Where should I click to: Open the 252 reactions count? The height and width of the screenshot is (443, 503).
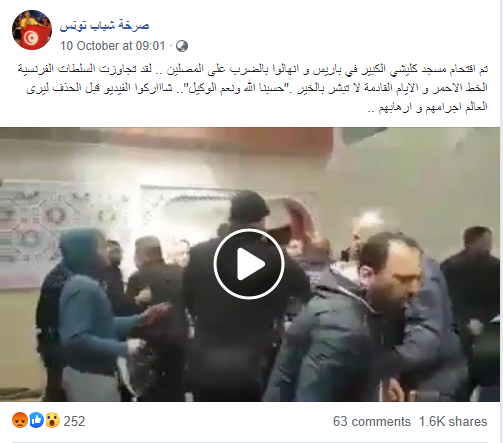pyautogui.click(x=74, y=421)
